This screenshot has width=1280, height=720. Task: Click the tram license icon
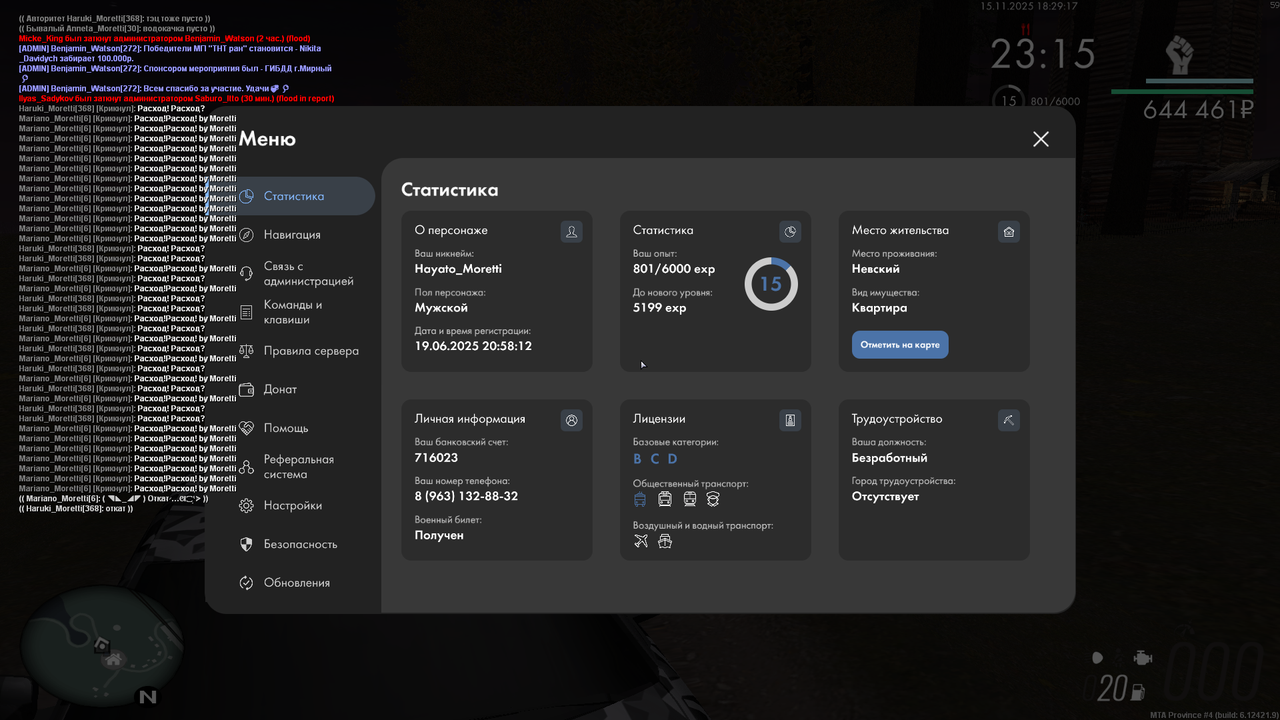665,499
